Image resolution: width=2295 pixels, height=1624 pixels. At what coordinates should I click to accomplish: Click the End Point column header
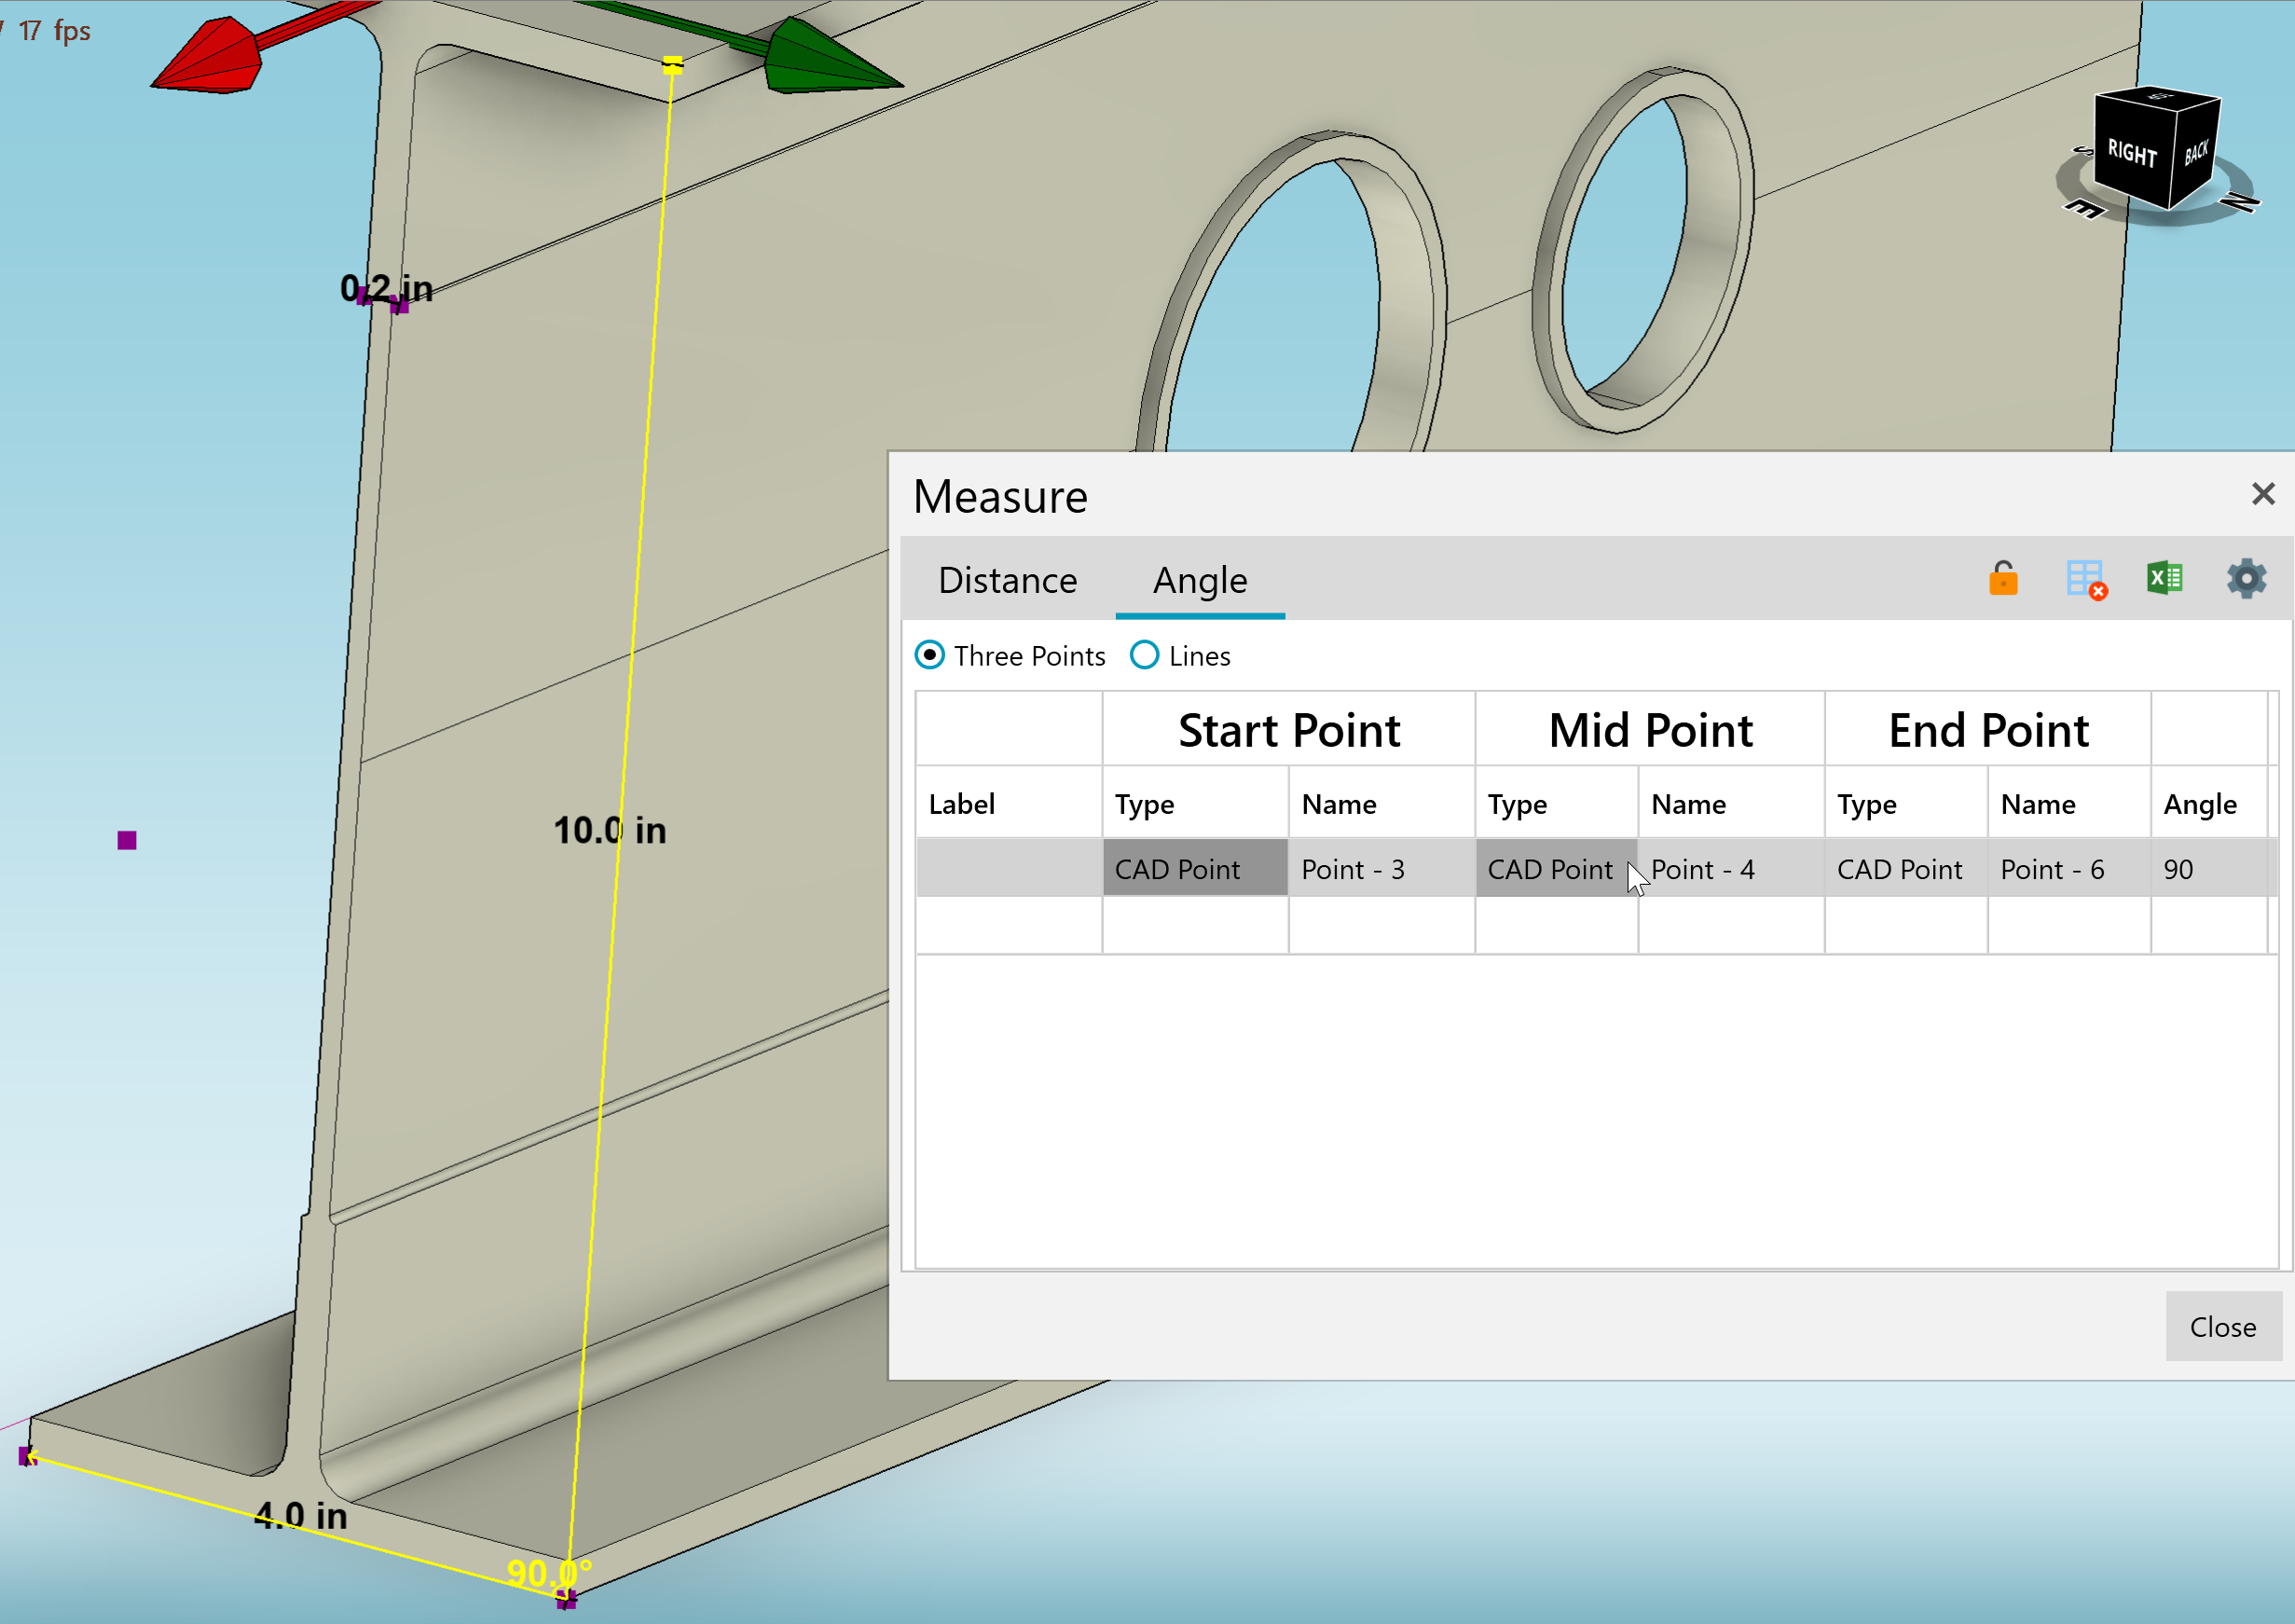[x=1988, y=730]
